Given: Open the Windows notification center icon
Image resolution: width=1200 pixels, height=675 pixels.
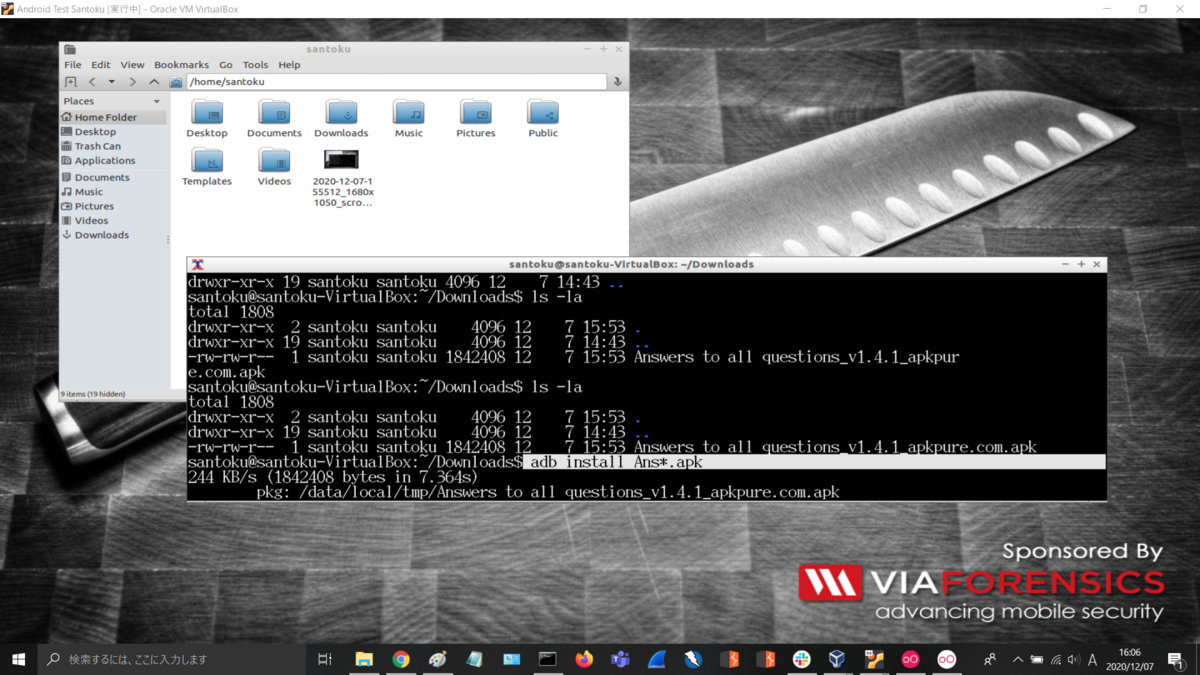Looking at the screenshot, I should (x=1176, y=659).
